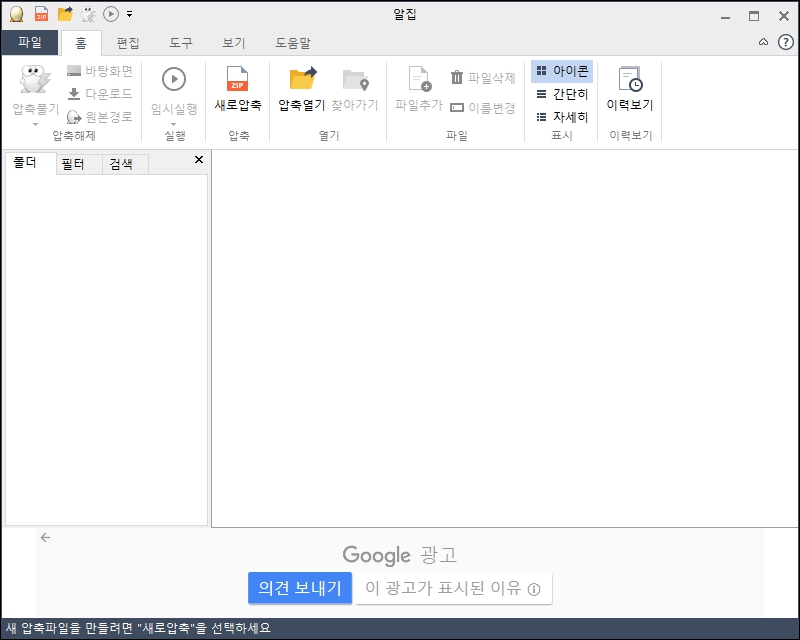Viewport: 800px width, 640px height.
Task: Open the 도움말 ribbon tab
Action: 293,43
